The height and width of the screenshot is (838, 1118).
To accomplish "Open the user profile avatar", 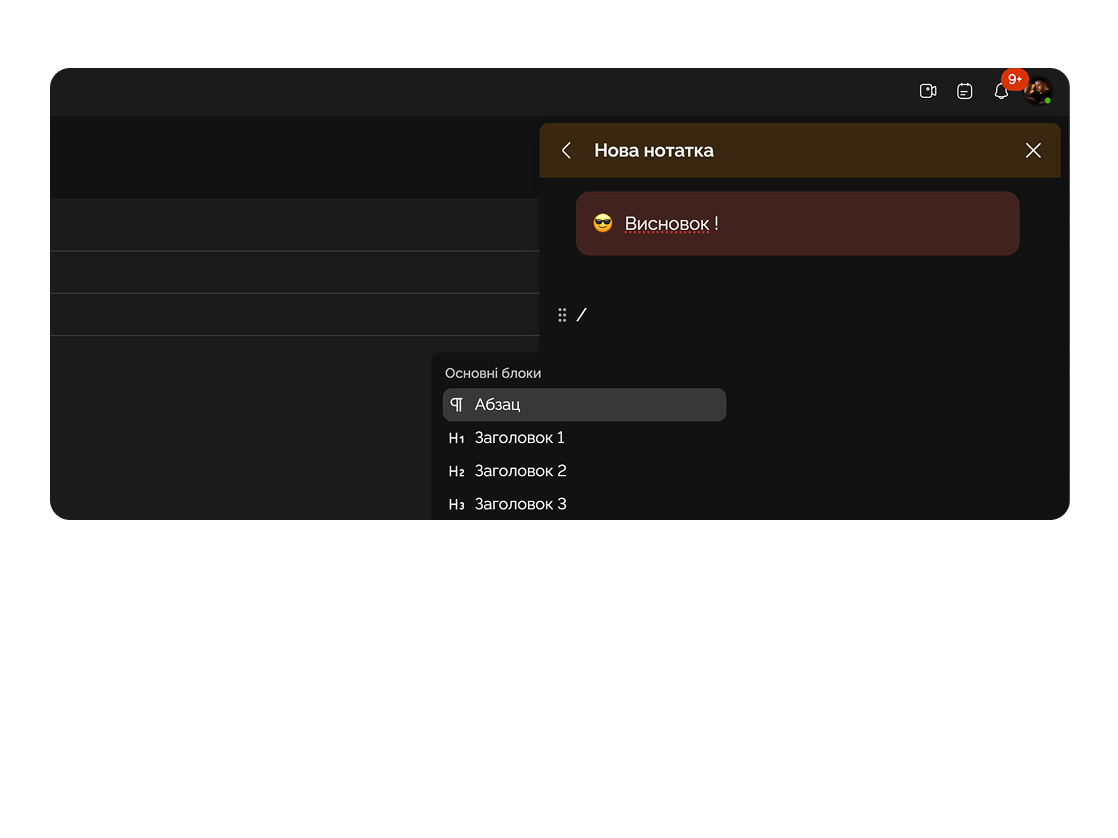I will coord(1038,92).
